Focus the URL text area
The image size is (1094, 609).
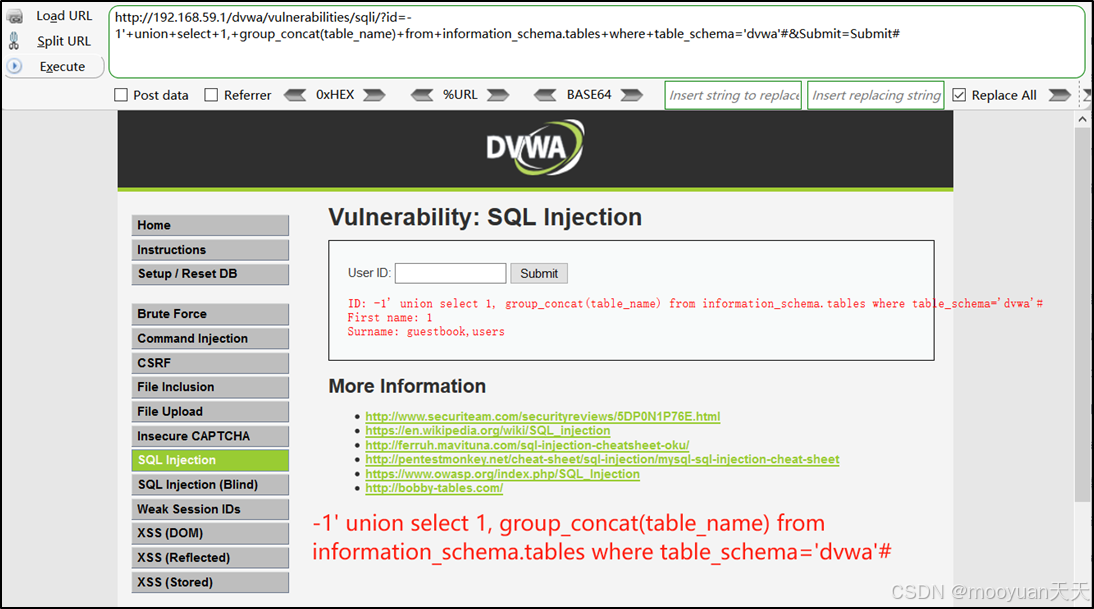(x=597, y=42)
